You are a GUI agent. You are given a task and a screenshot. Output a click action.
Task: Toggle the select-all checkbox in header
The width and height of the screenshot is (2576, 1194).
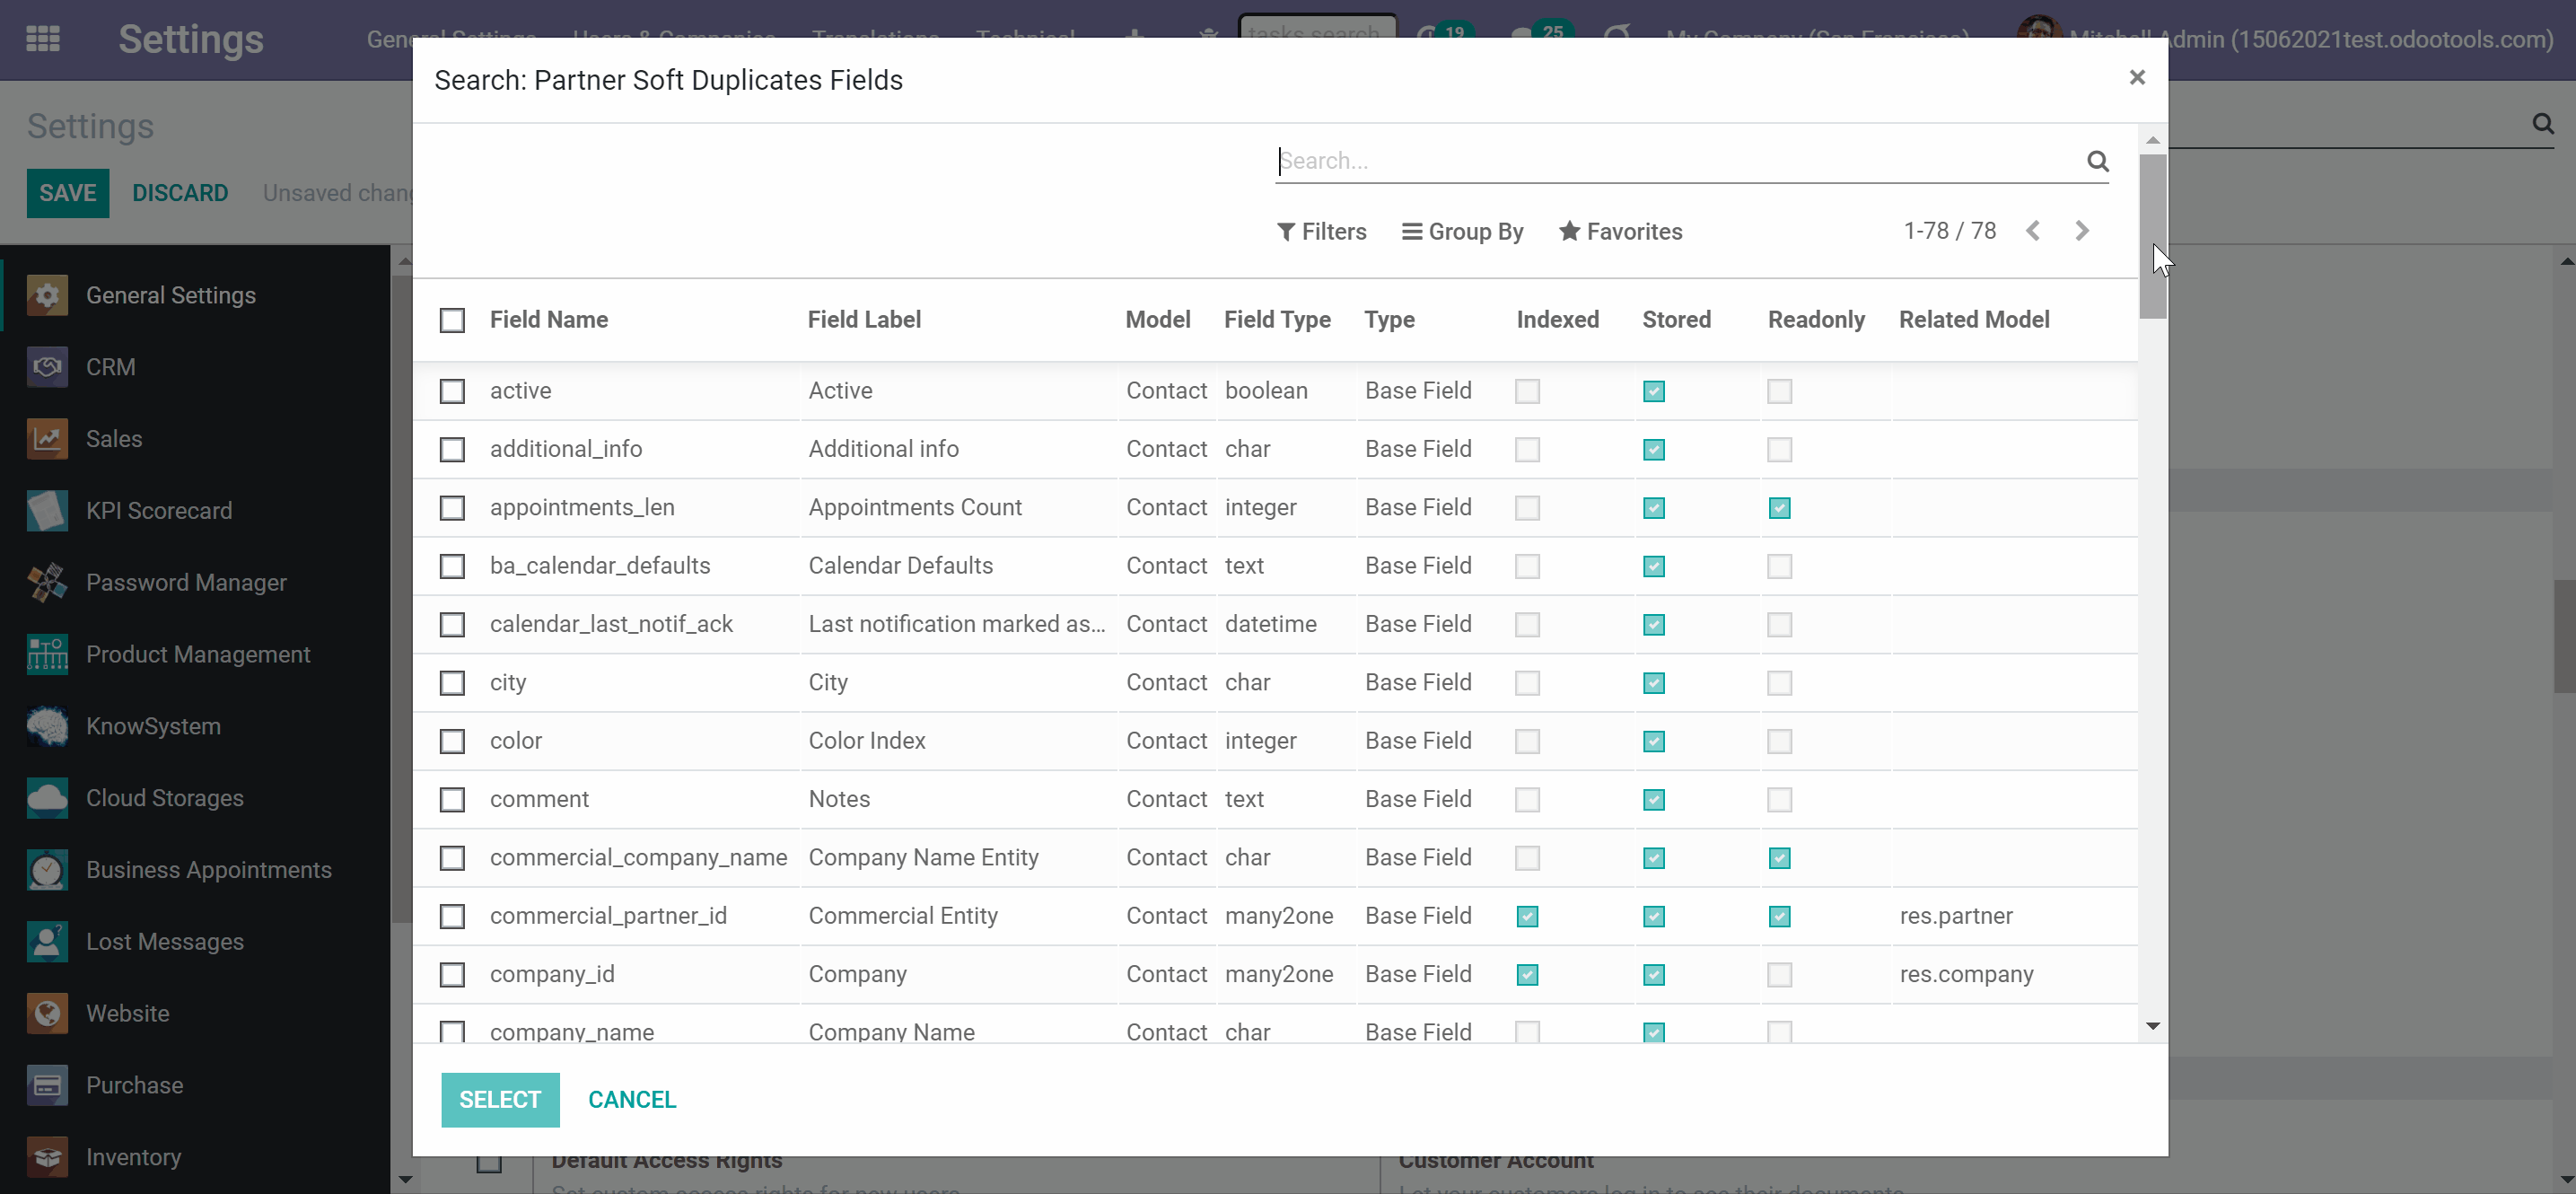pyautogui.click(x=452, y=320)
